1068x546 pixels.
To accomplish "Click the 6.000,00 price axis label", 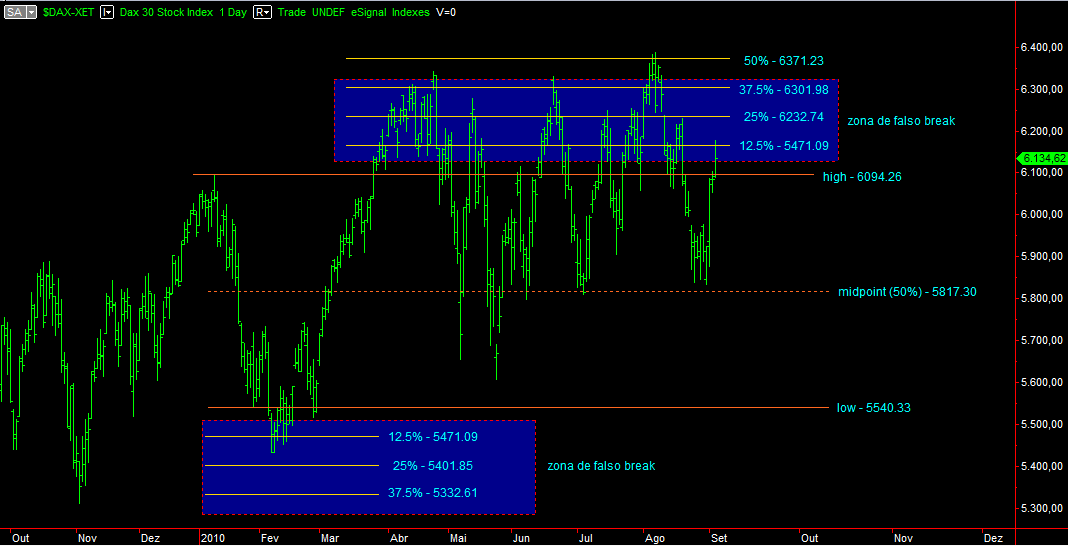I will click(x=1041, y=215).
